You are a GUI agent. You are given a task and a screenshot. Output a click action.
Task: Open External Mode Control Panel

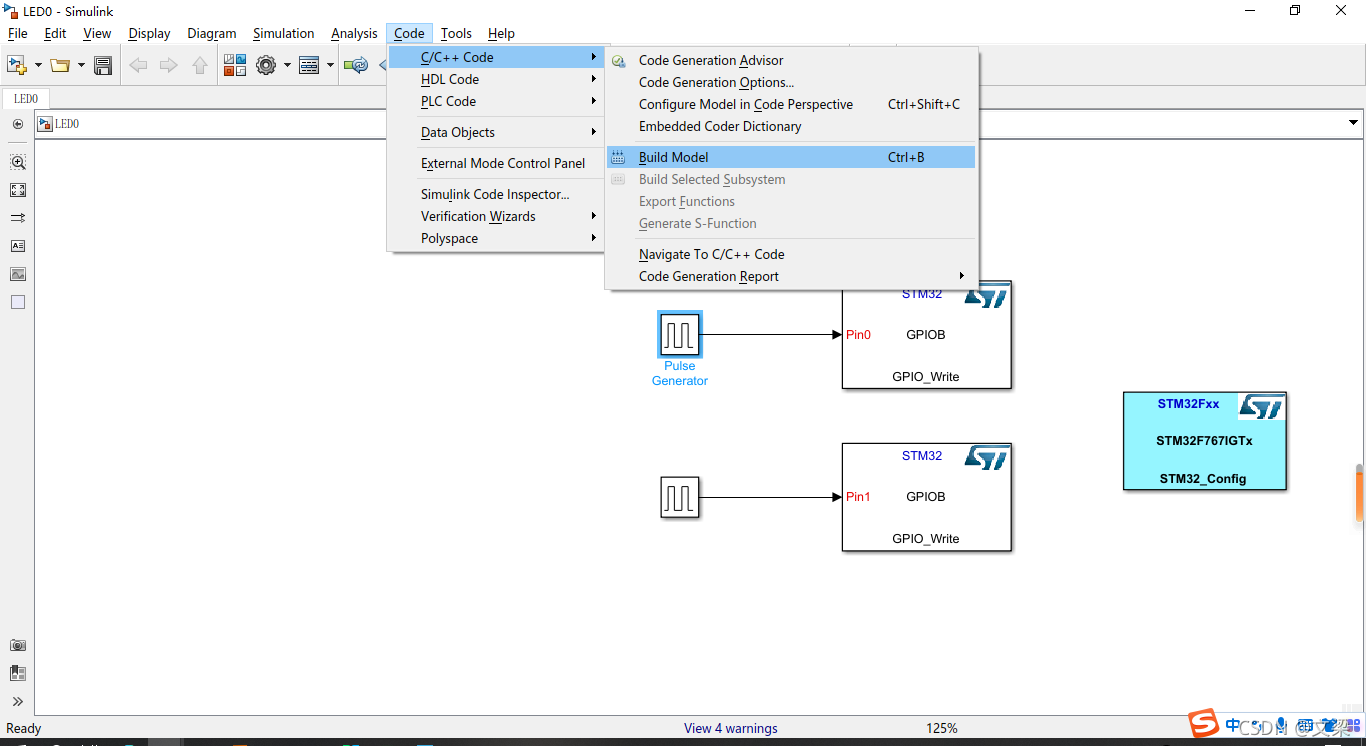496,163
